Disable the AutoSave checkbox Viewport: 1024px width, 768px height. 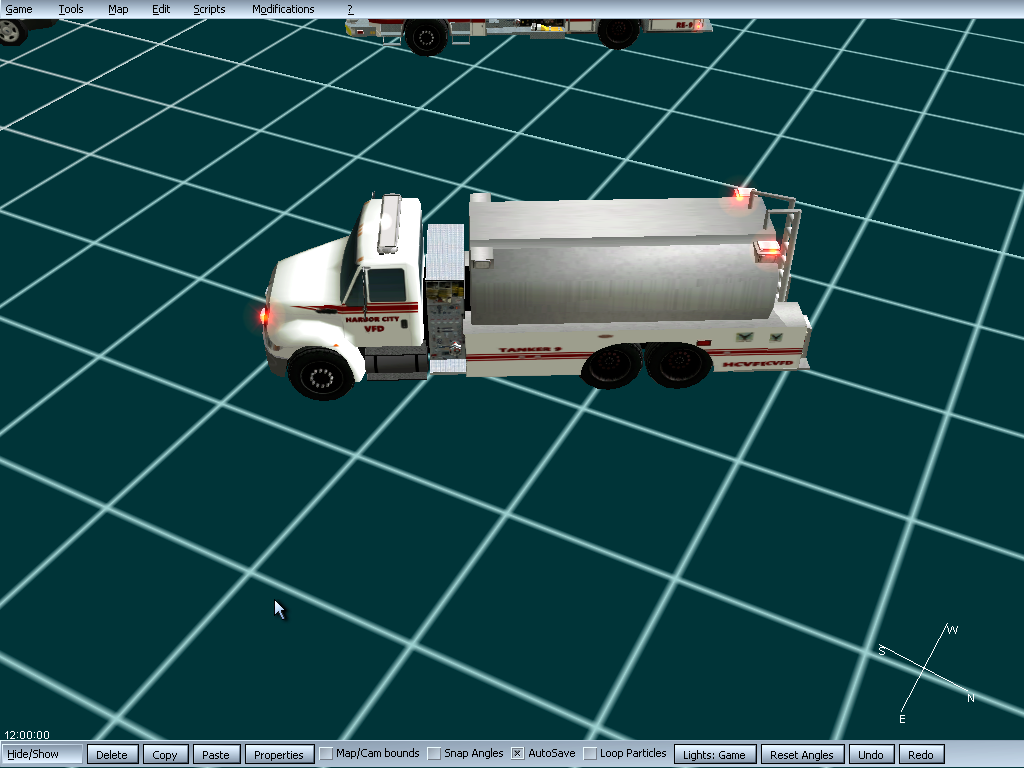pos(518,754)
